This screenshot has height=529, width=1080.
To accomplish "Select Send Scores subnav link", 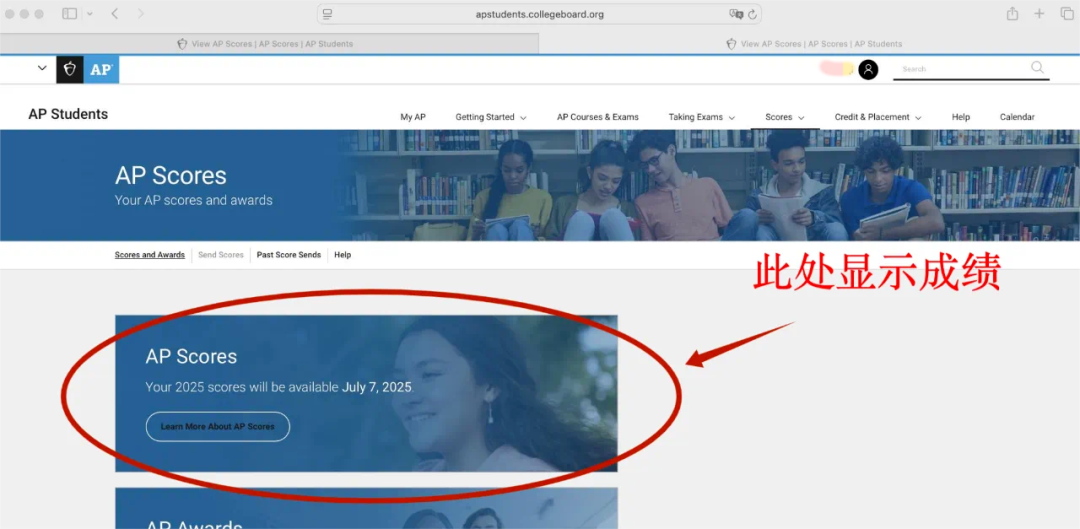I will pyautogui.click(x=220, y=255).
